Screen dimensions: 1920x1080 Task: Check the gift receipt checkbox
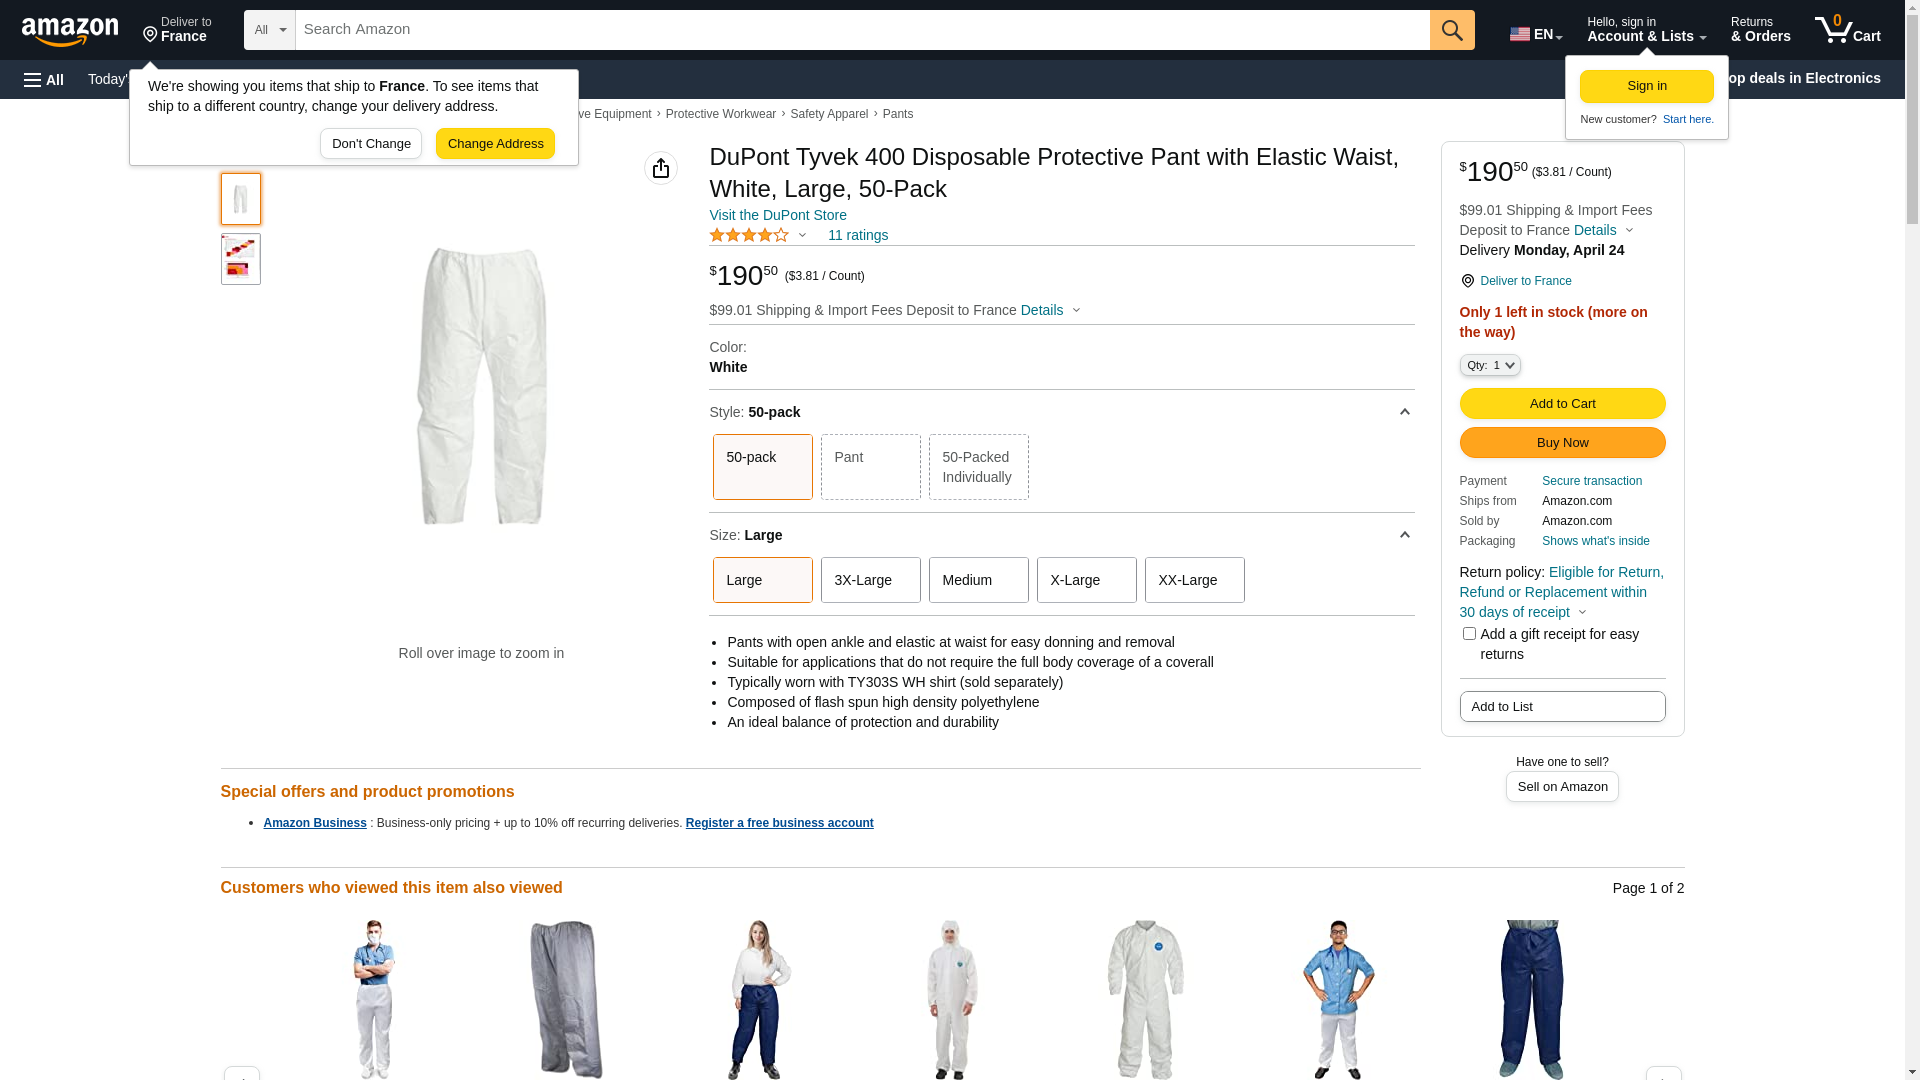1469,634
